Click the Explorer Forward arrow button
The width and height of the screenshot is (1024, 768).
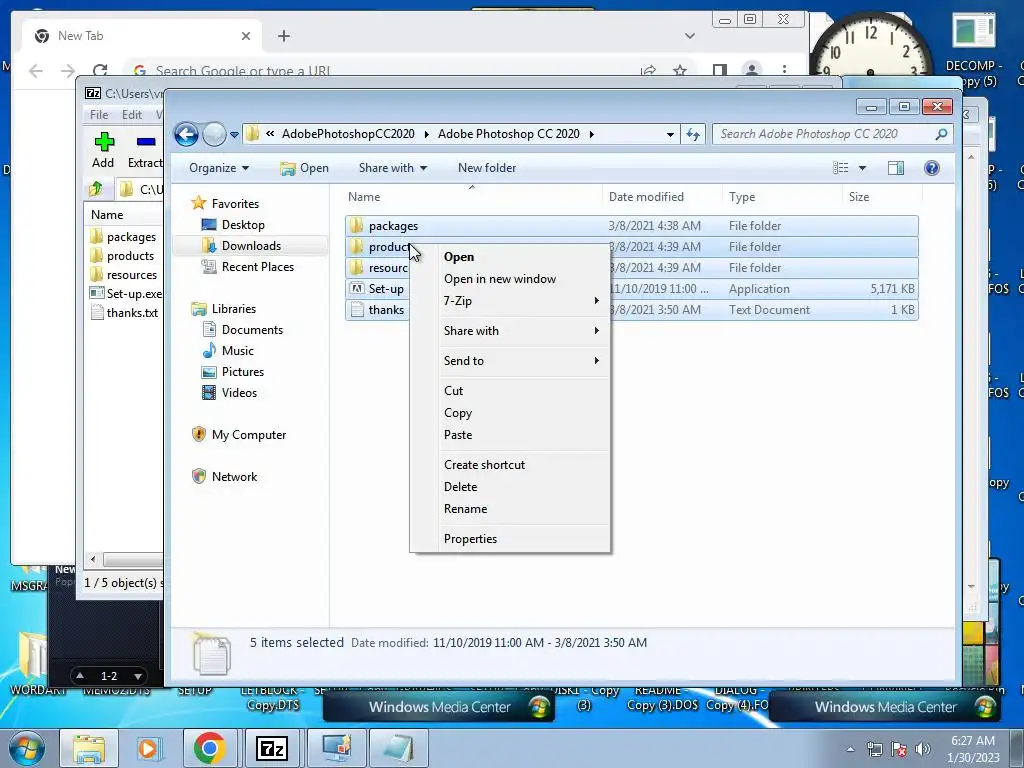[x=214, y=135]
